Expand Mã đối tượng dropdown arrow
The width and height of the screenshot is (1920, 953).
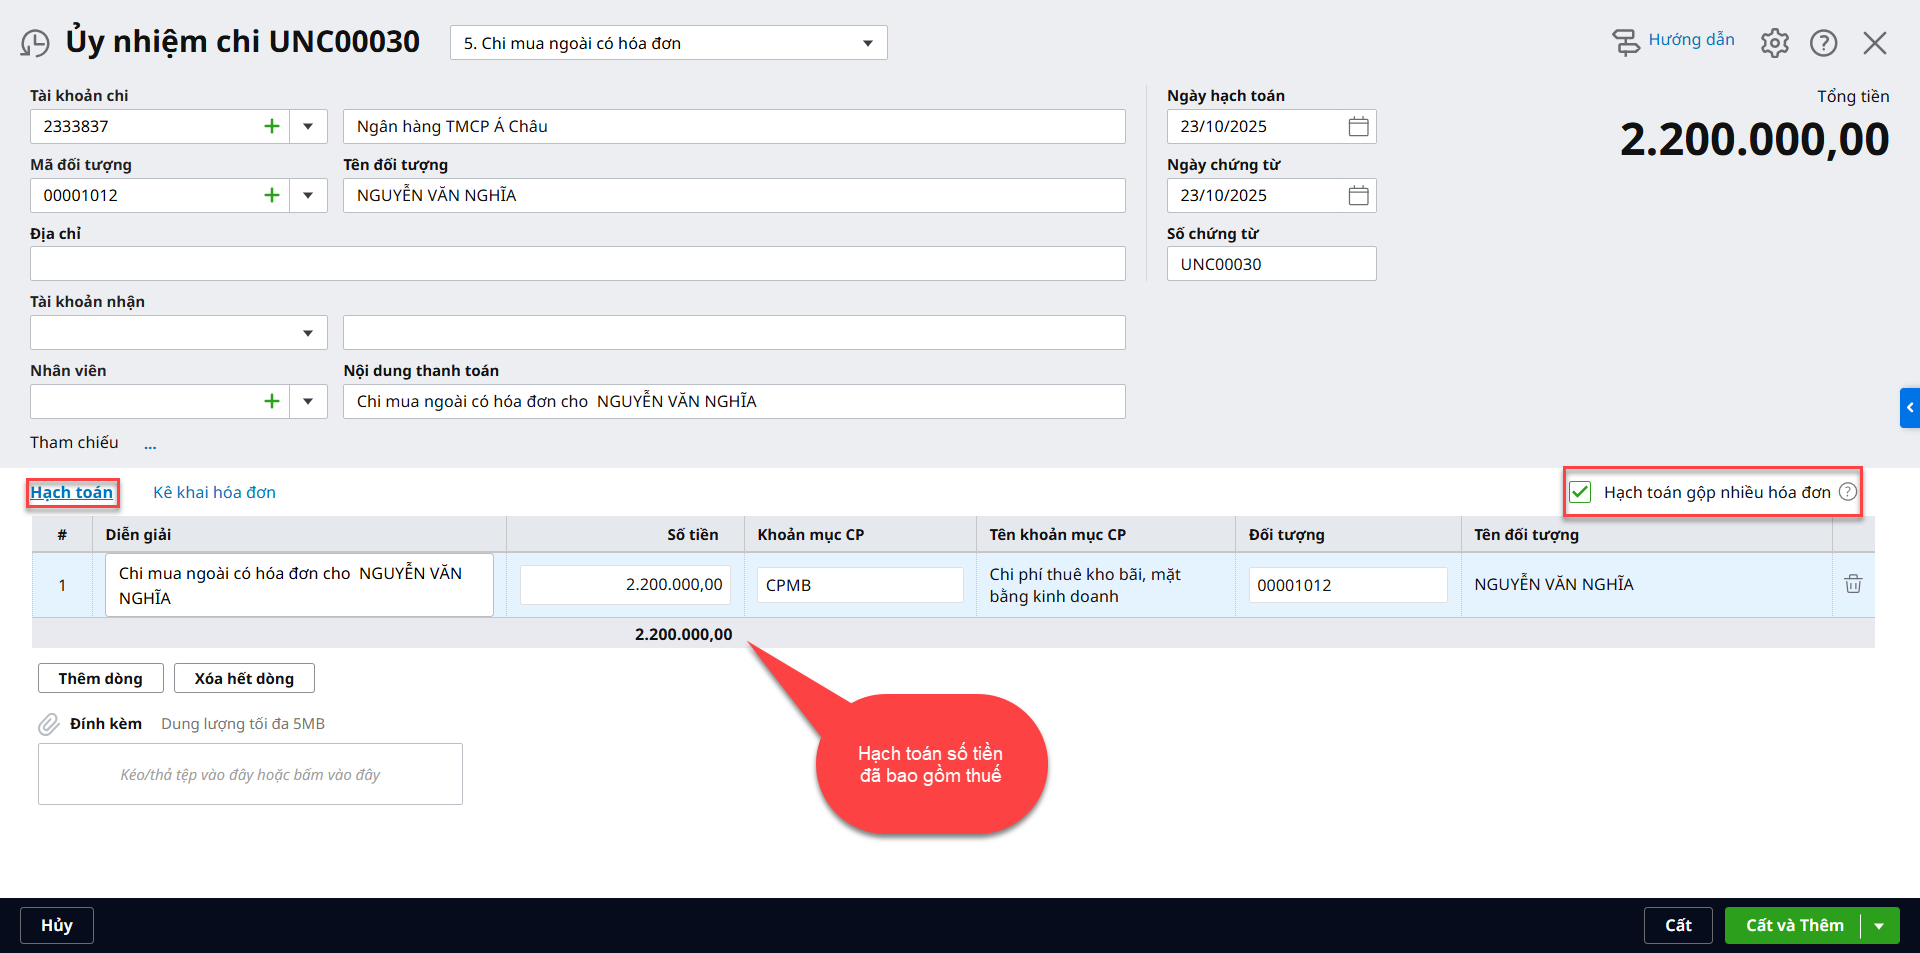pyautogui.click(x=308, y=196)
